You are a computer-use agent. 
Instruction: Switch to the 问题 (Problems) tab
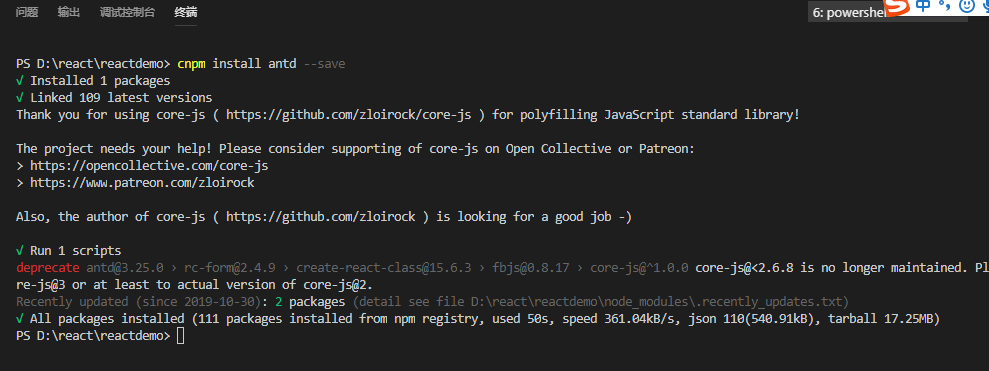[26, 12]
